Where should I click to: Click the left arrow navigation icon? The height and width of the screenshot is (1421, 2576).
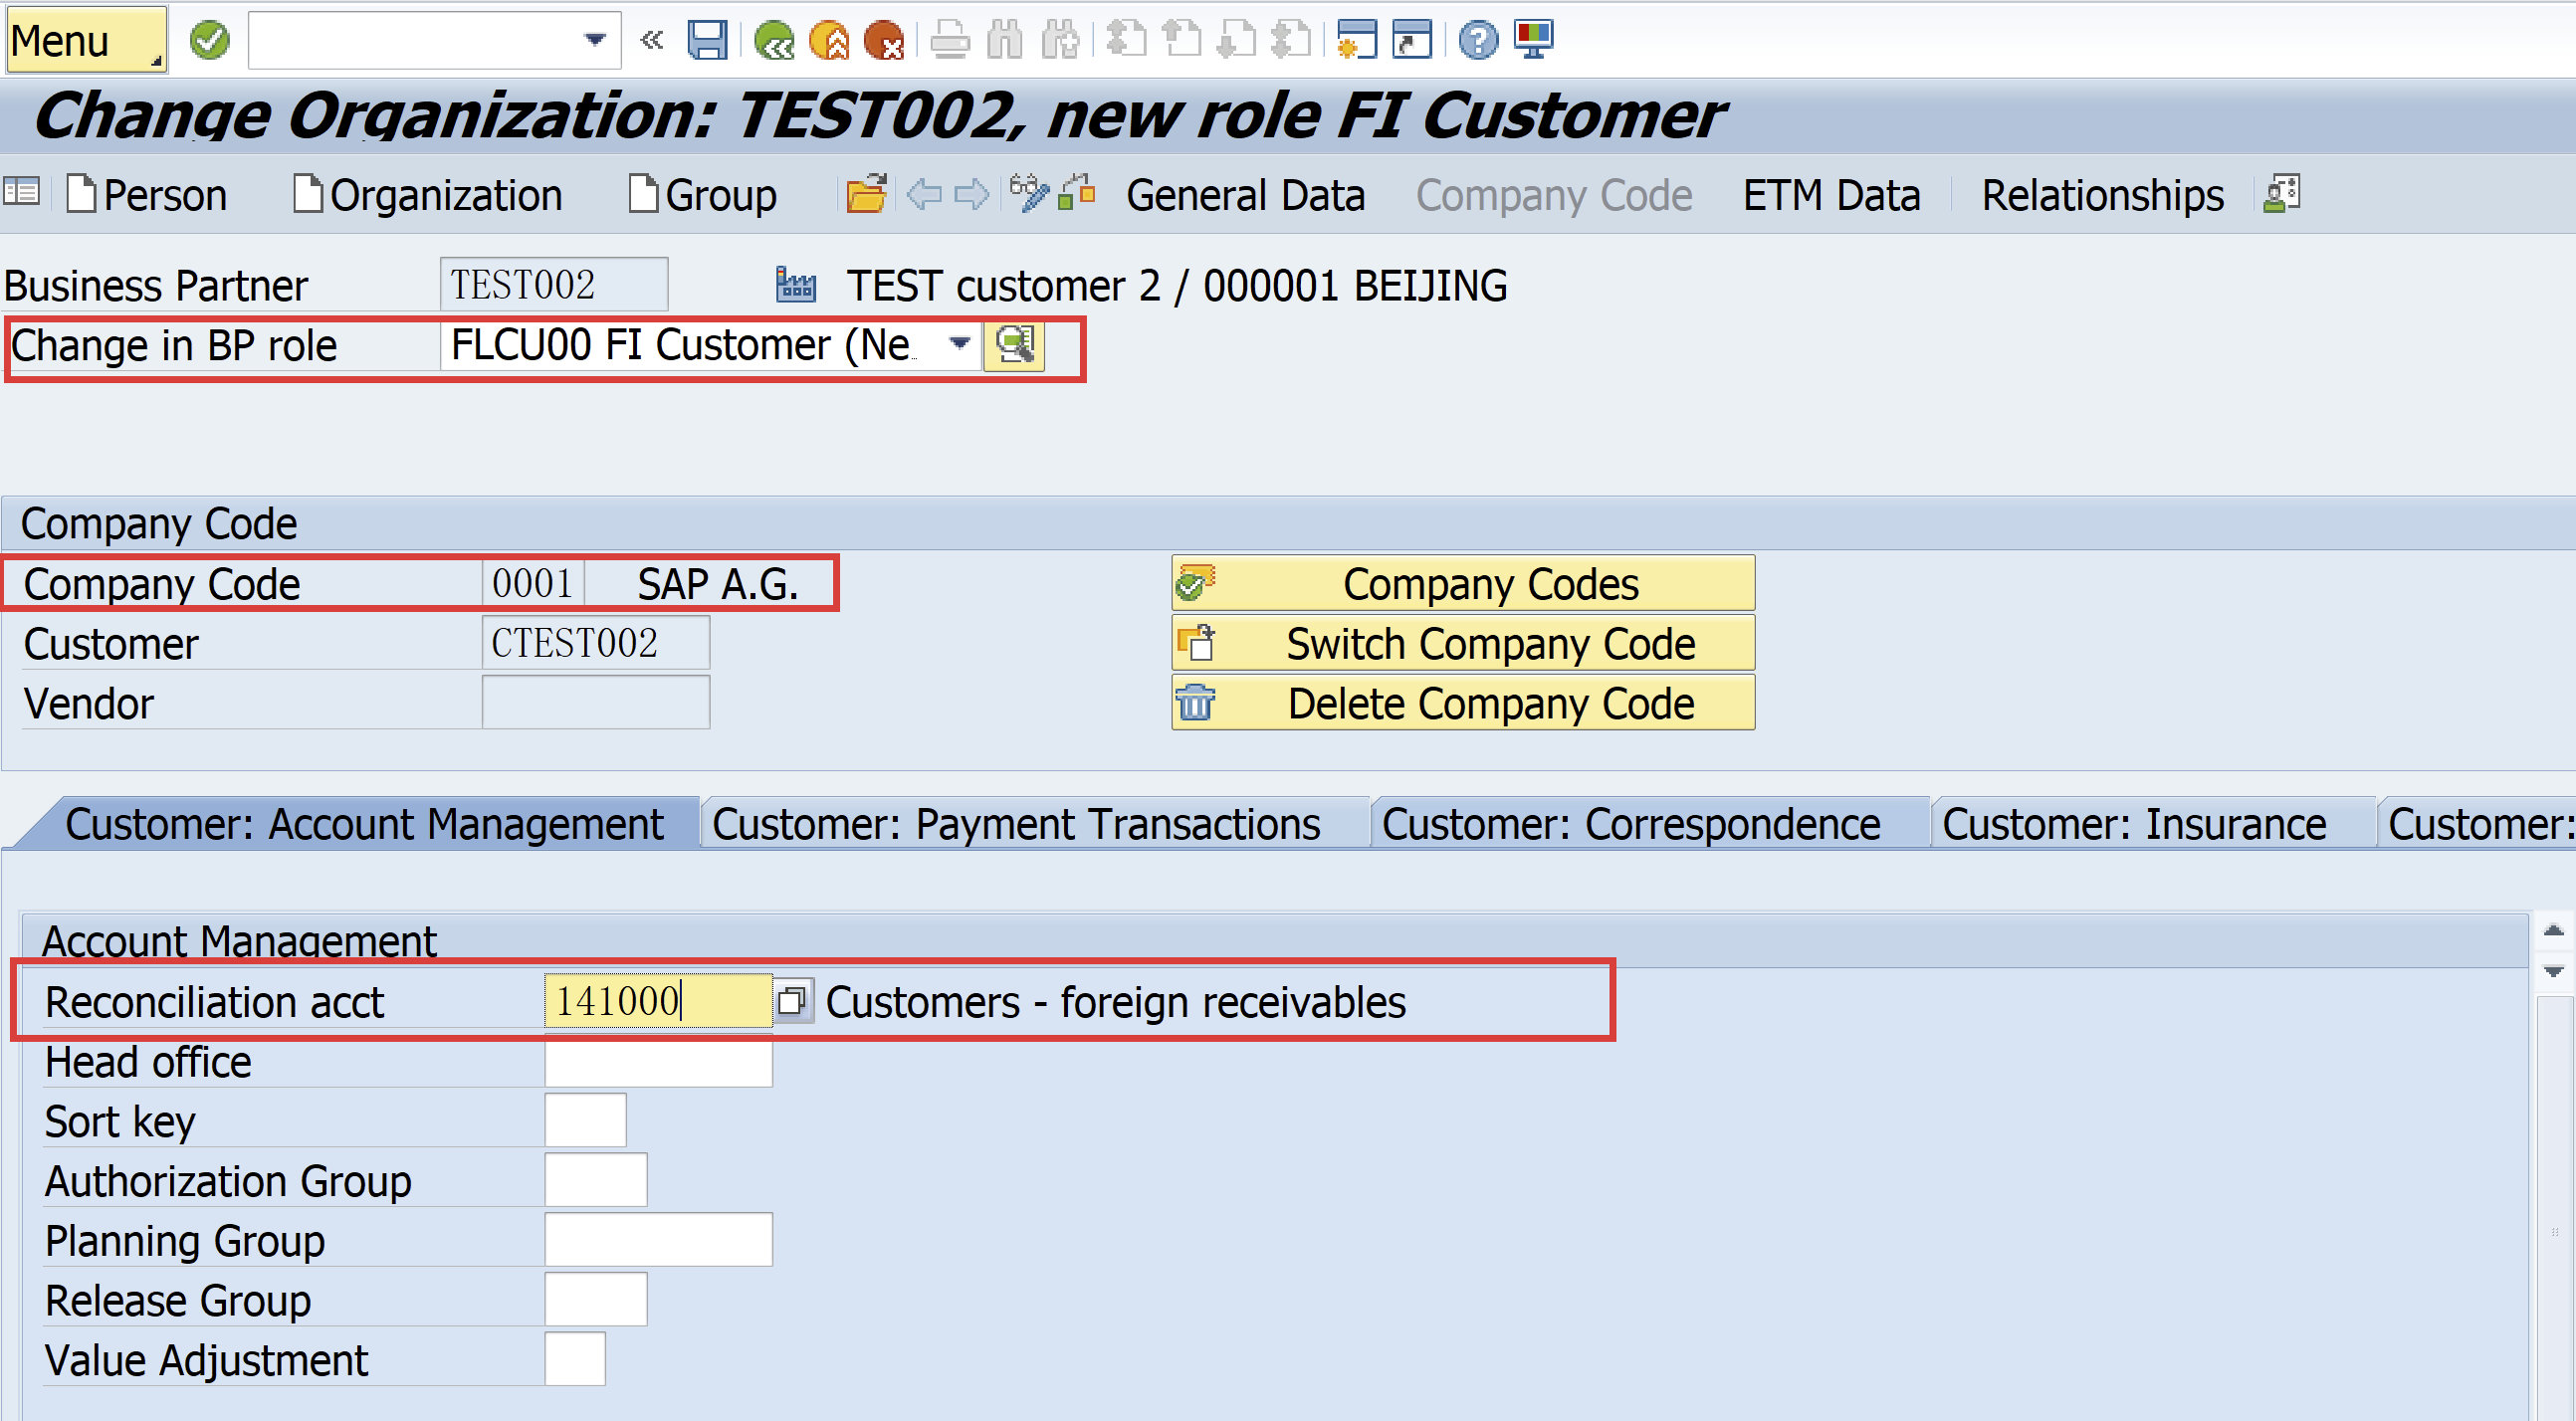click(x=924, y=193)
